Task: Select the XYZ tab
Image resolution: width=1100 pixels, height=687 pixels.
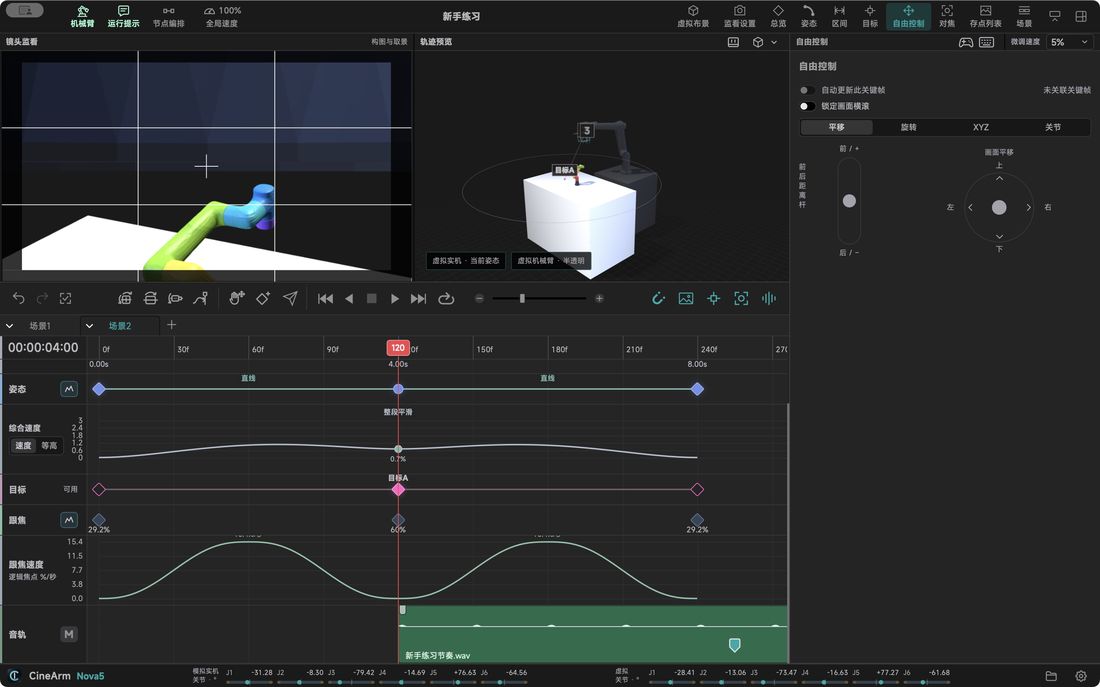Action: click(981, 127)
